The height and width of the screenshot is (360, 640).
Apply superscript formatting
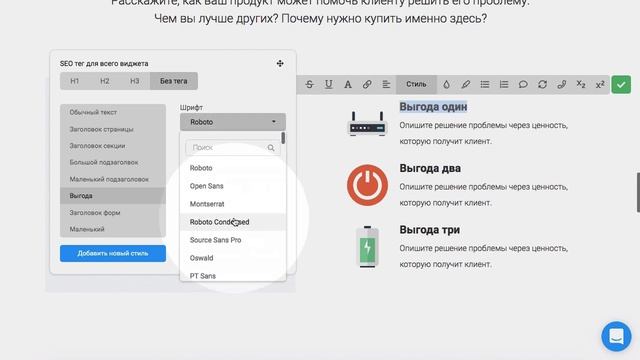600,84
